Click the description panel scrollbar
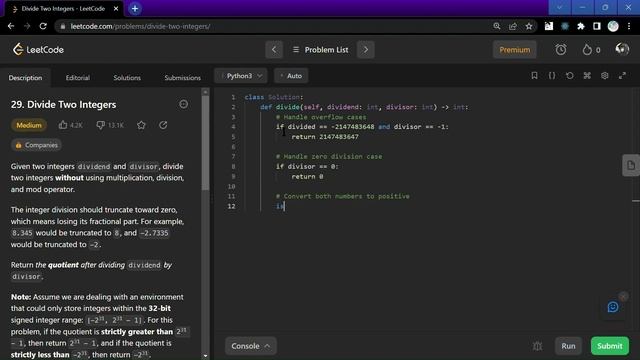This screenshot has height=360, width=640. [x=205, y=143]
